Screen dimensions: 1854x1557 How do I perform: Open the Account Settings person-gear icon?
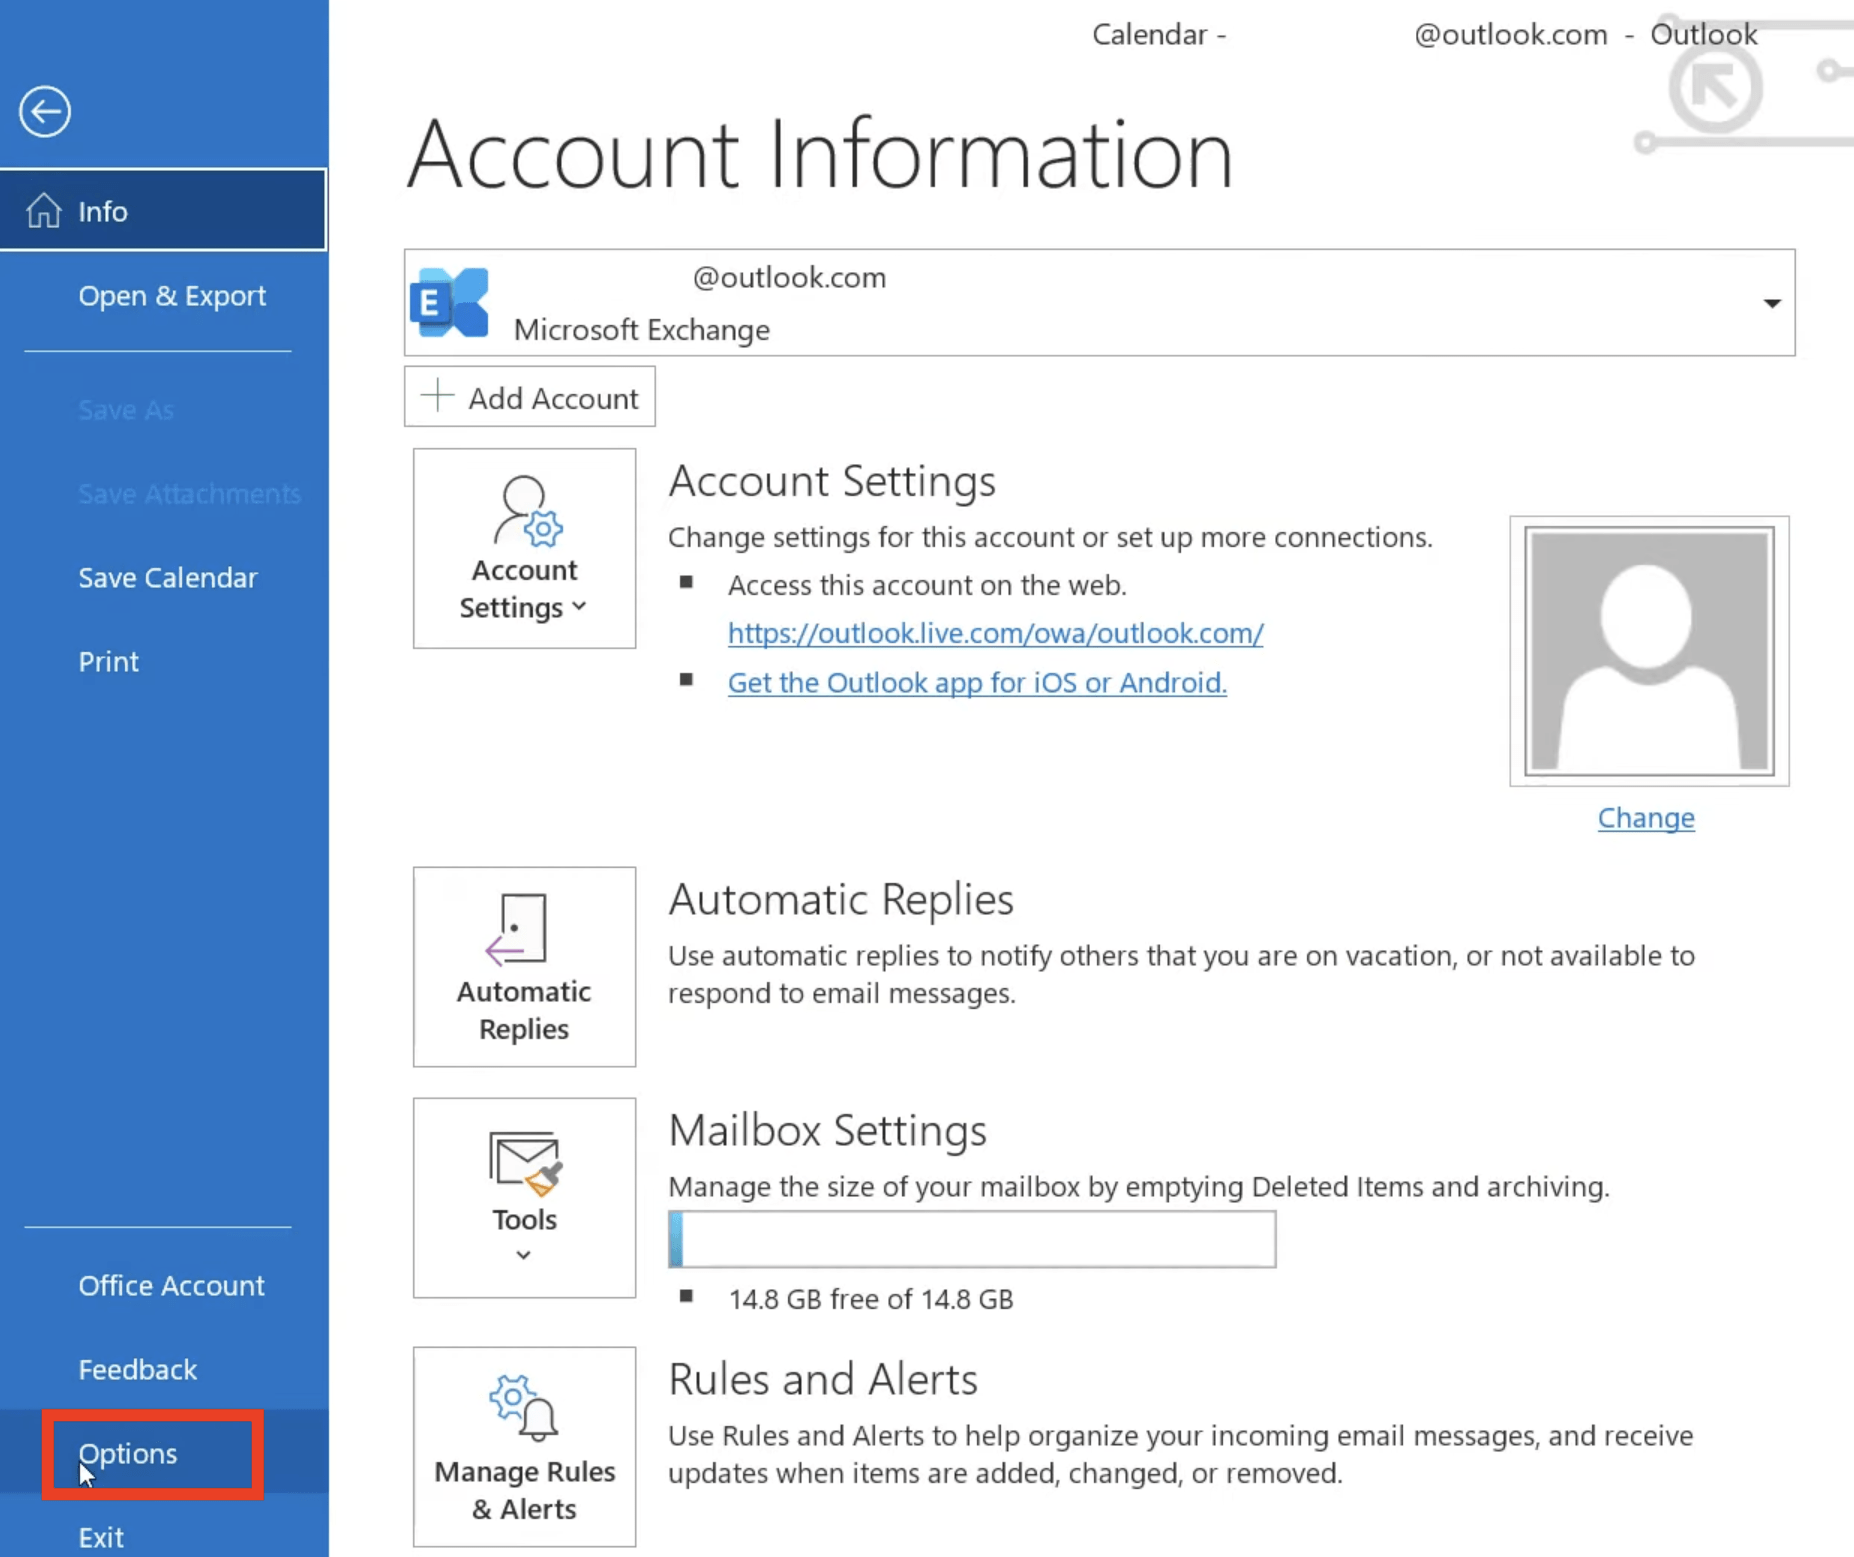click(x=528, y=511)
